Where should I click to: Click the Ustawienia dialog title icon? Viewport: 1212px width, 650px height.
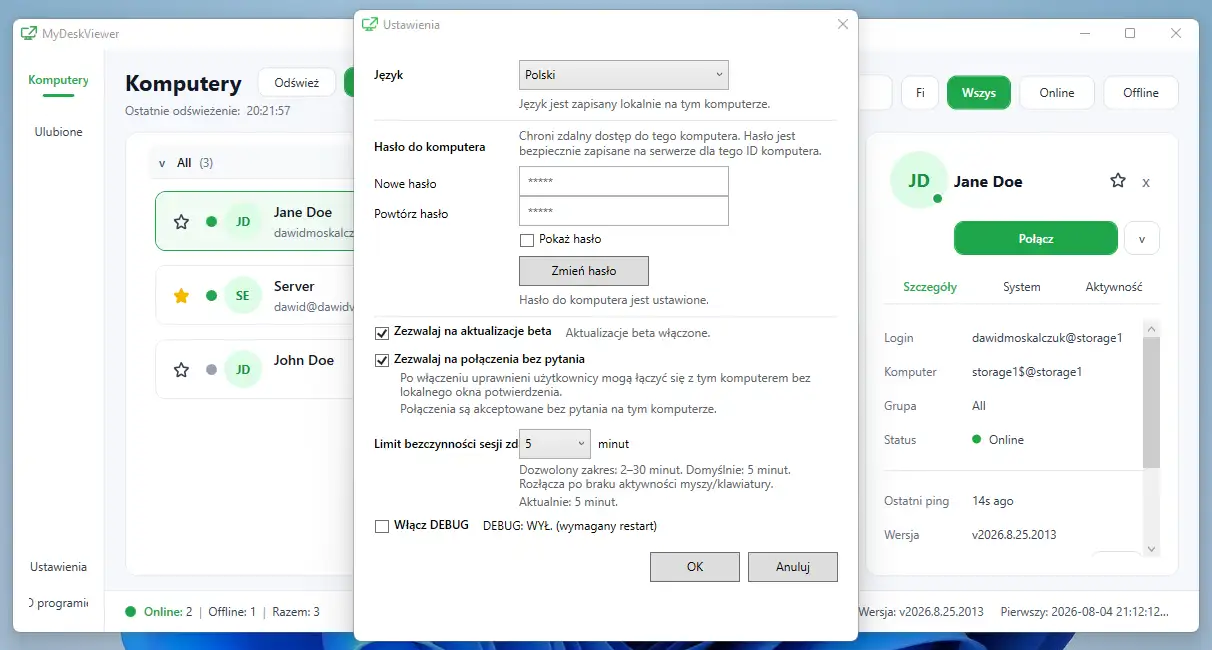370,24
